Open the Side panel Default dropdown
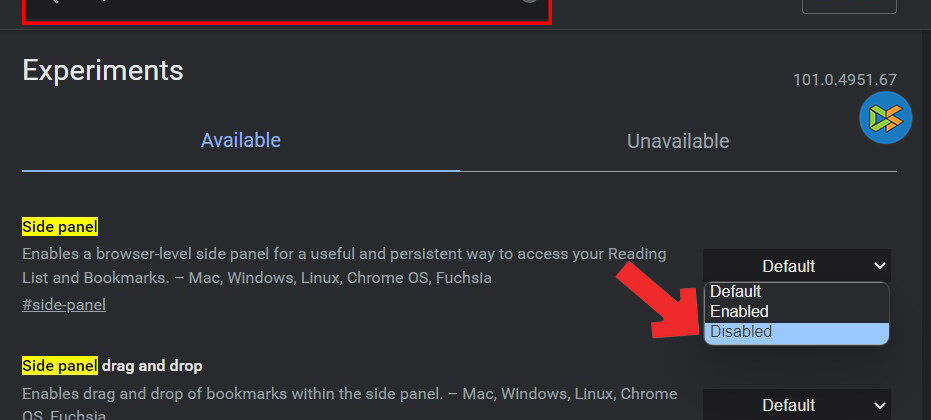The height and width of the screenshot is (420, 931). coord(796,266)
